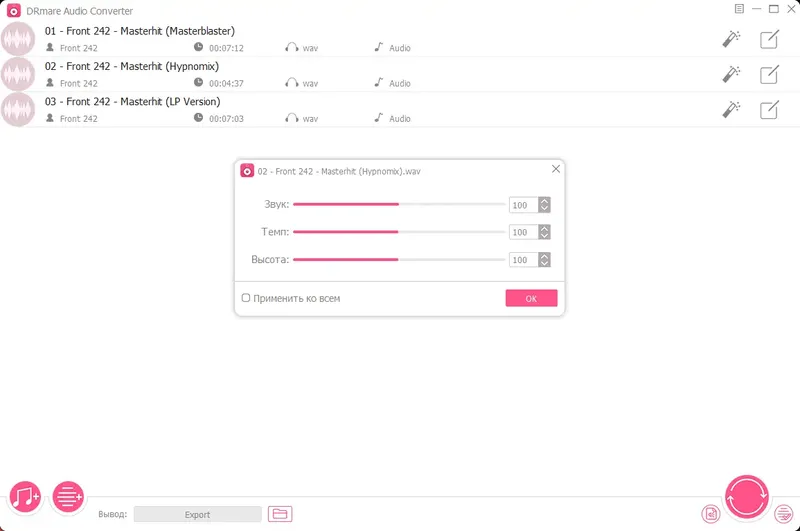The height and width of the screenshot is (531, 800).
Task: Open the format settings icon at bottom right
Action: click(710, 514)
